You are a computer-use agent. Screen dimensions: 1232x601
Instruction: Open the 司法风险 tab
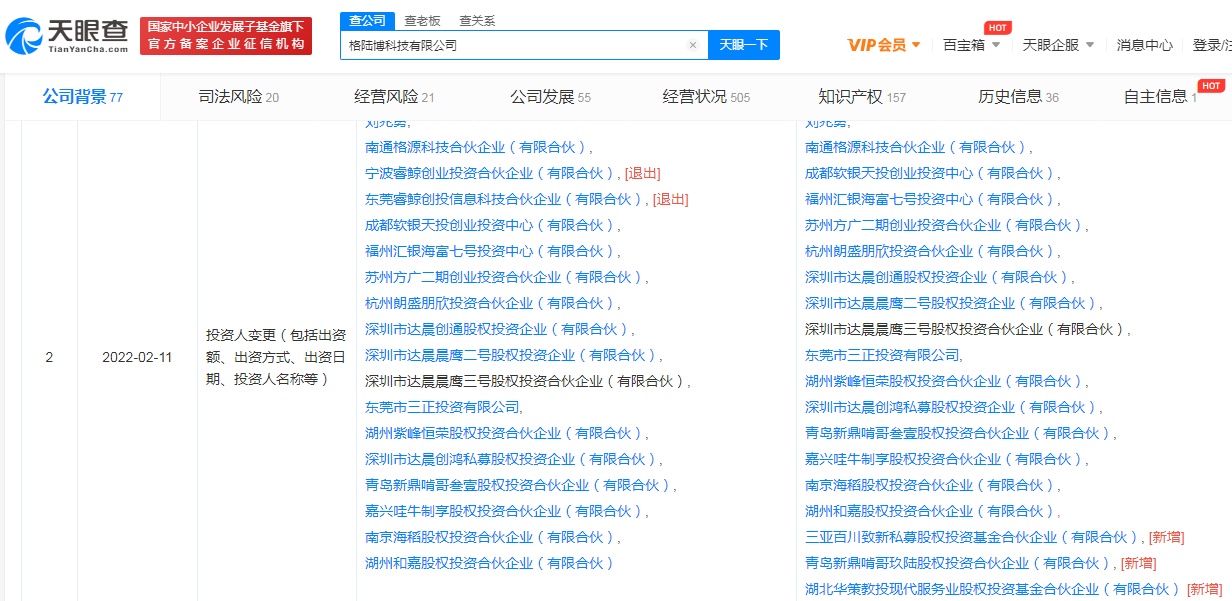click(239, 97)
